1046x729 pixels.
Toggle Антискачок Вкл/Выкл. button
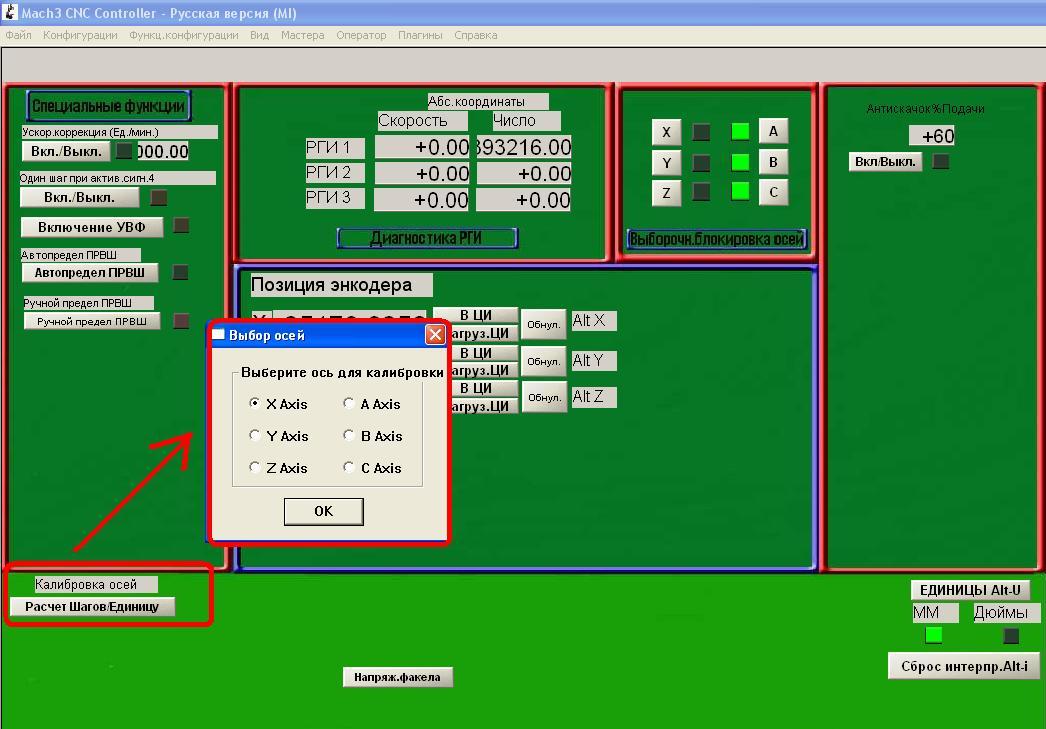pos(885,161)
